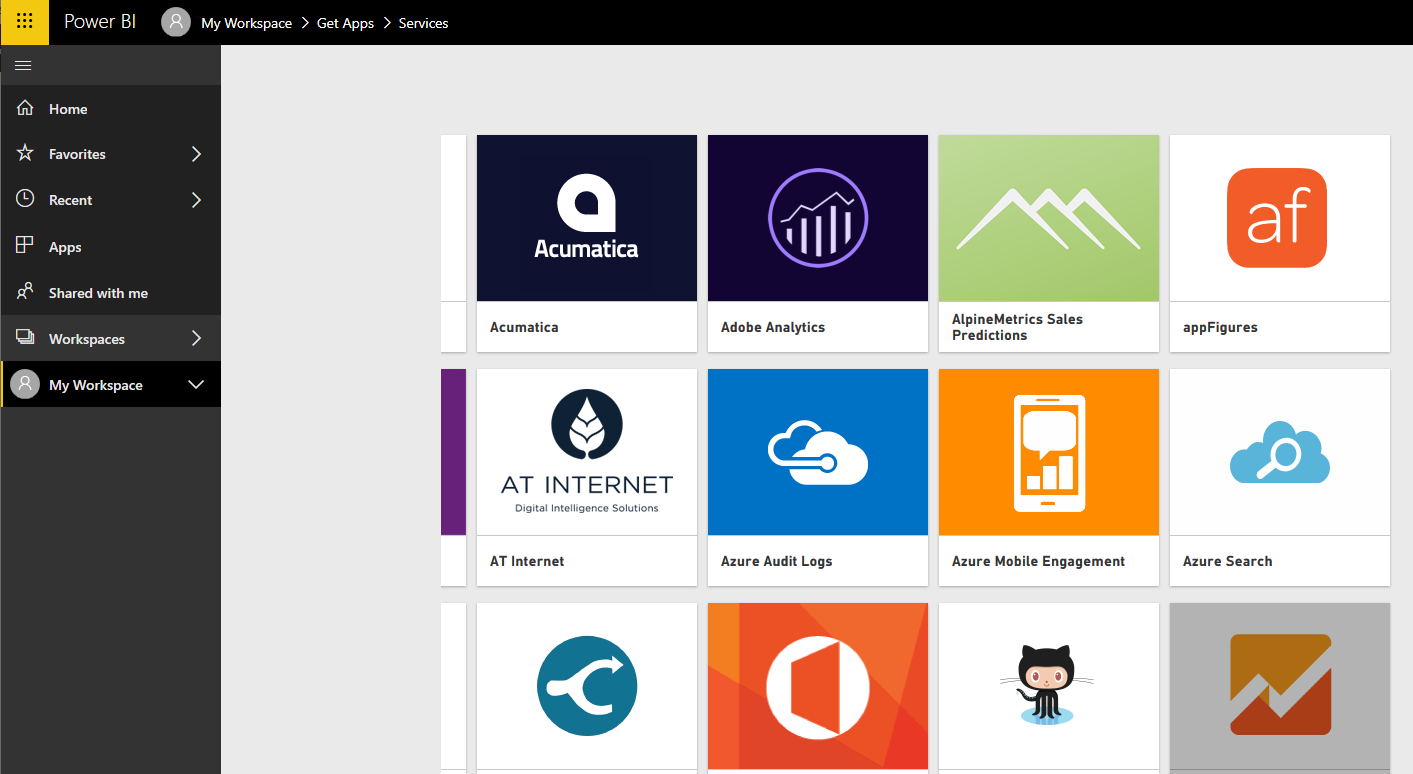Click the user avatar in top bar
This screenshot has height=774, width=1413.
(x=176, y=22)
